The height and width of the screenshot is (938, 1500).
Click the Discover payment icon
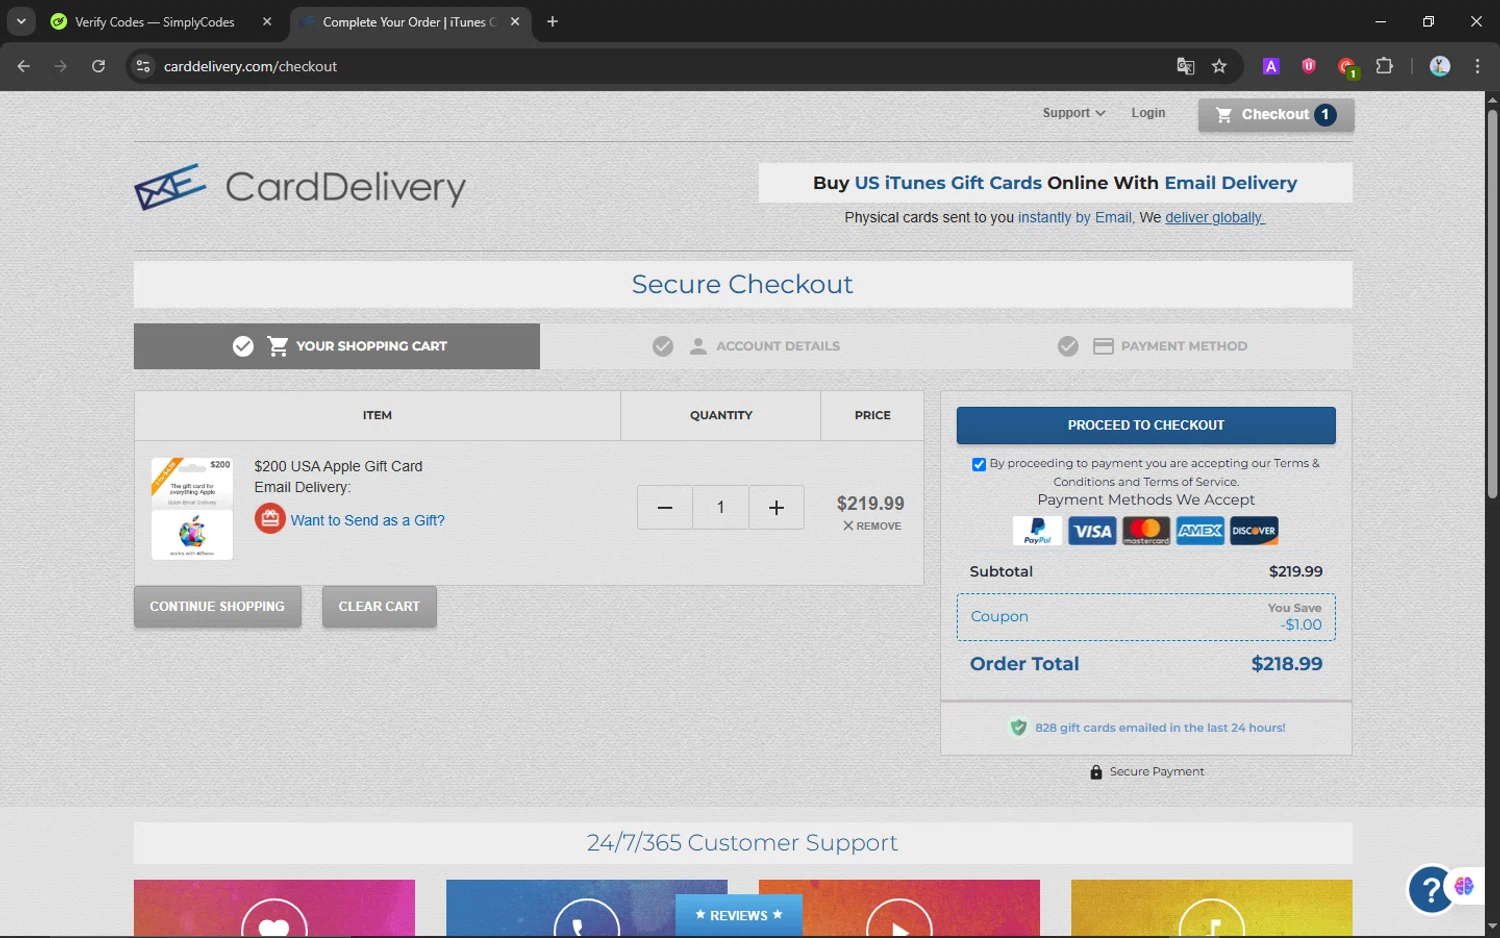click(x=1254, y=531)
